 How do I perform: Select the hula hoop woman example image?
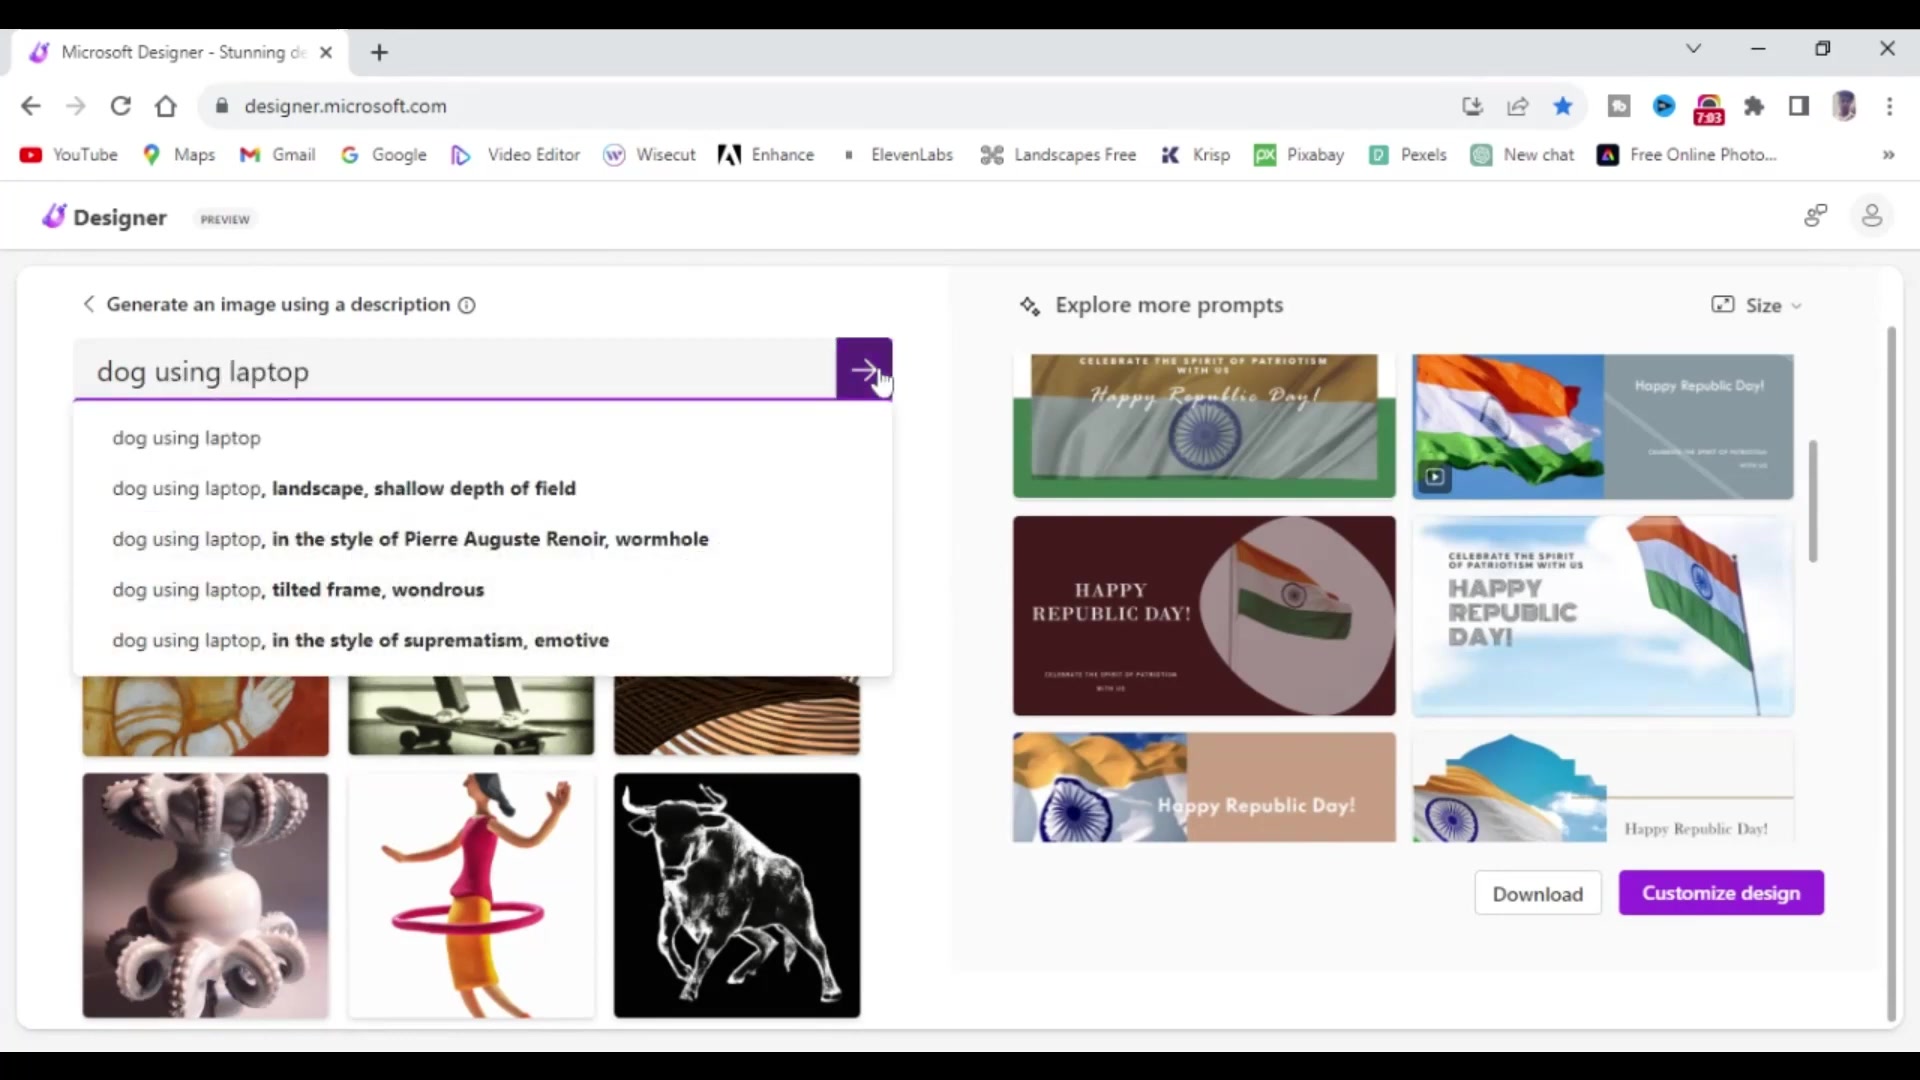(x=471, y=895)
